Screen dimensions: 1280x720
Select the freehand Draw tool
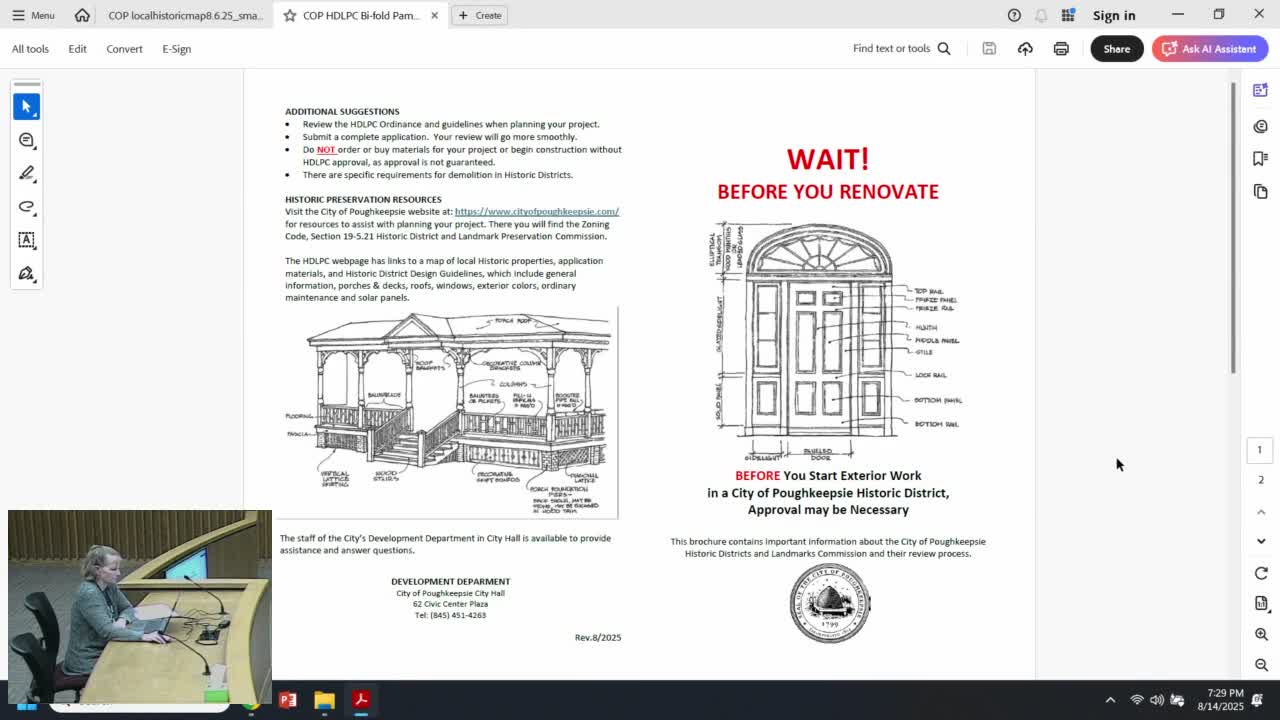pyautogui.click(x=26, y=207)
